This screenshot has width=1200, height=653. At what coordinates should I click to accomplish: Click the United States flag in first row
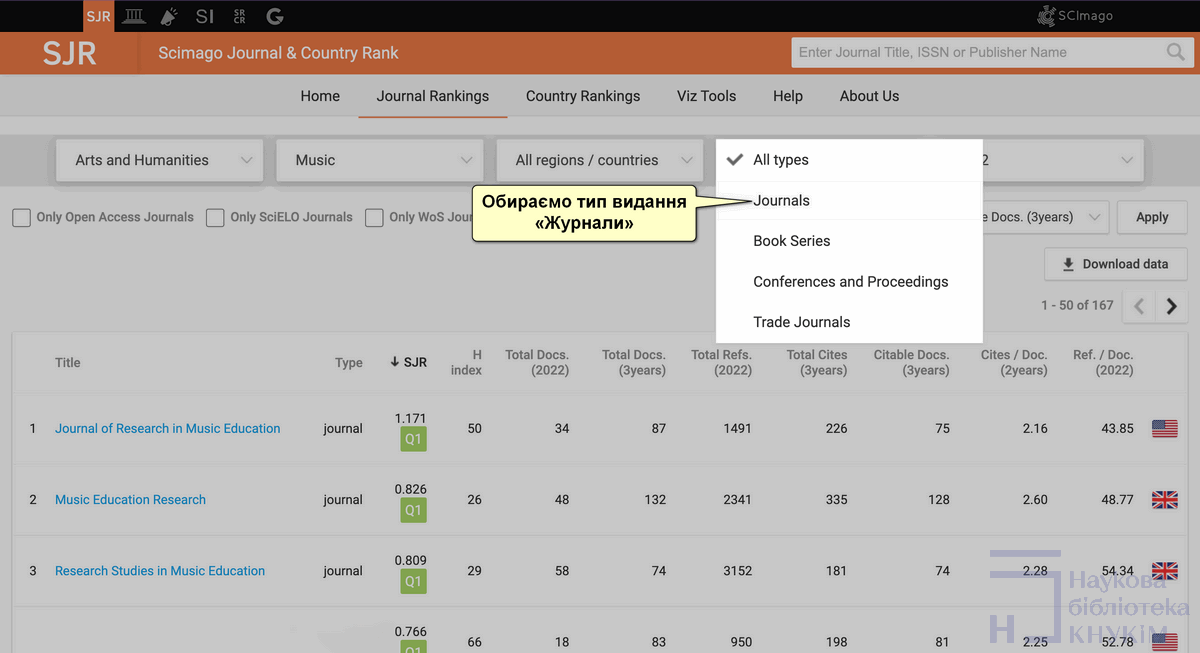pos(1164,428)
